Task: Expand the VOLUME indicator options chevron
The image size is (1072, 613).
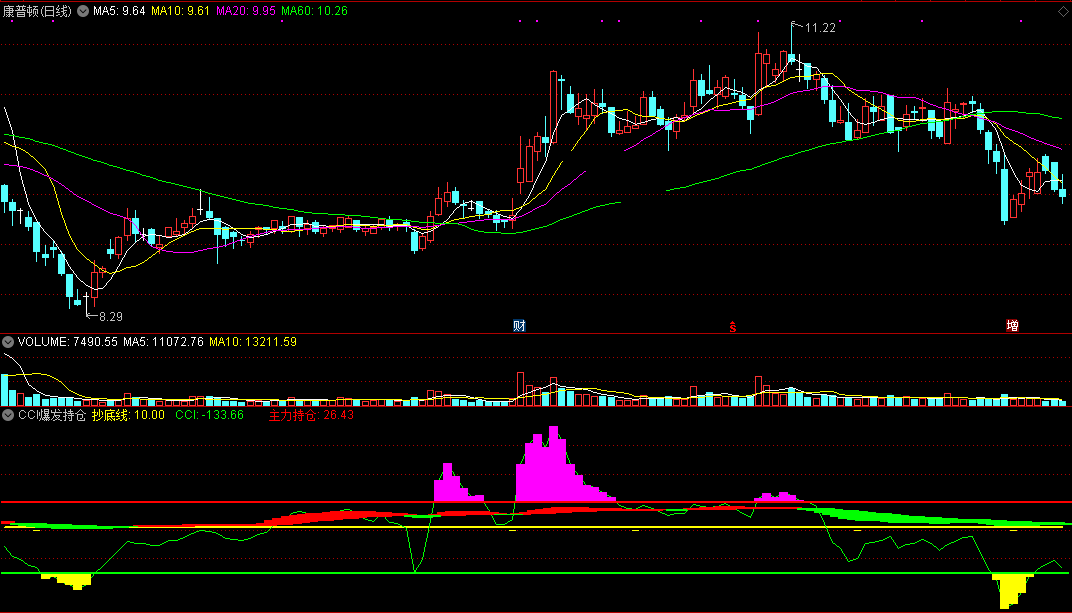Action: [x=8, y=342]
